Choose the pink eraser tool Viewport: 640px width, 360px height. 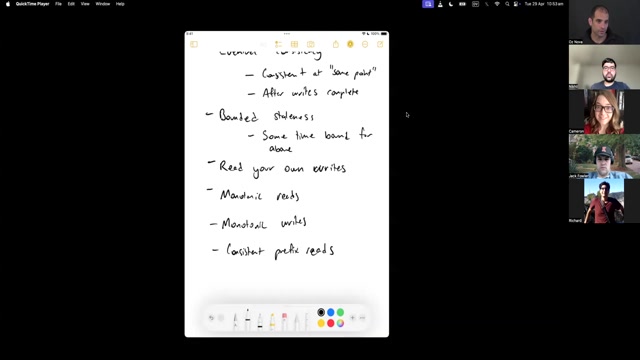284,321
